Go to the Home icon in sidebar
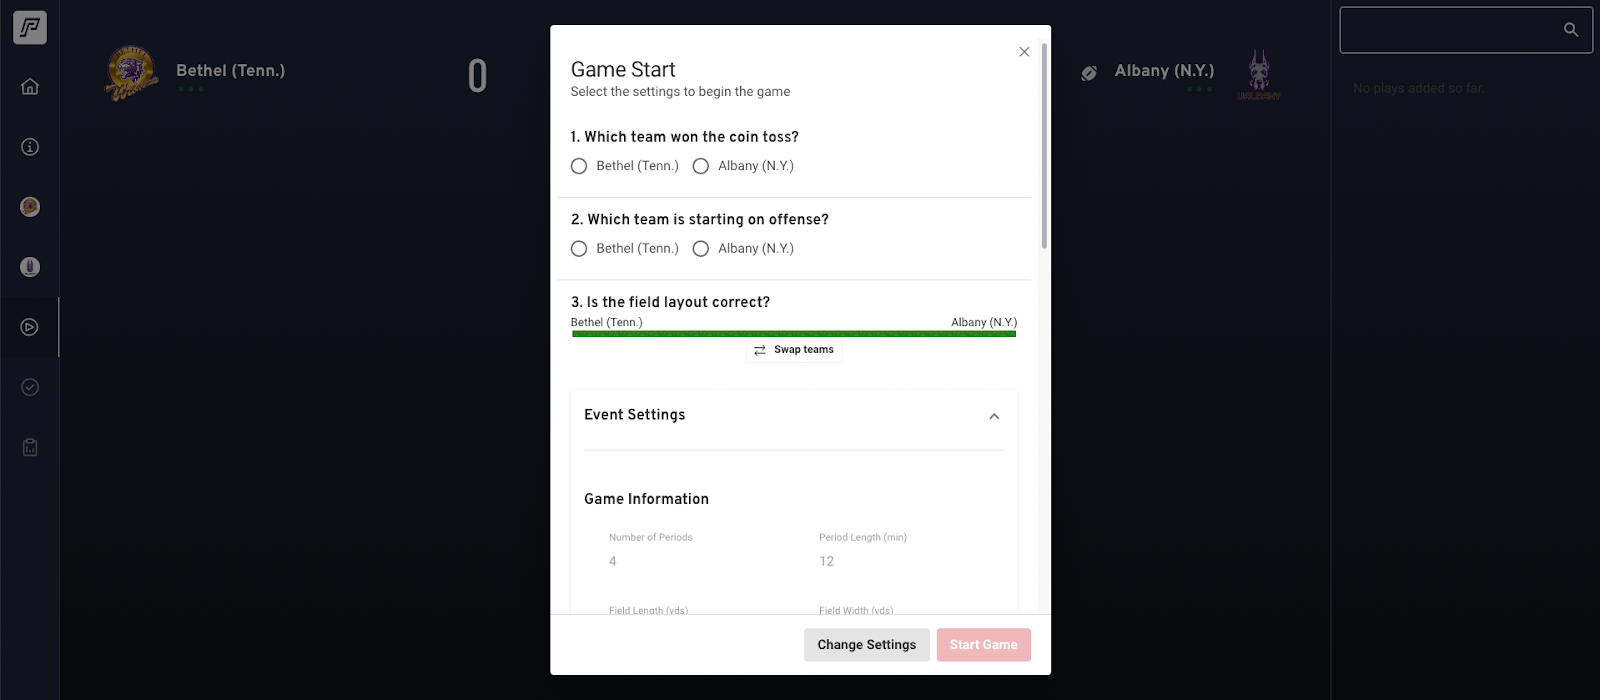This screenshot has height=700, width=1600. 30,87
